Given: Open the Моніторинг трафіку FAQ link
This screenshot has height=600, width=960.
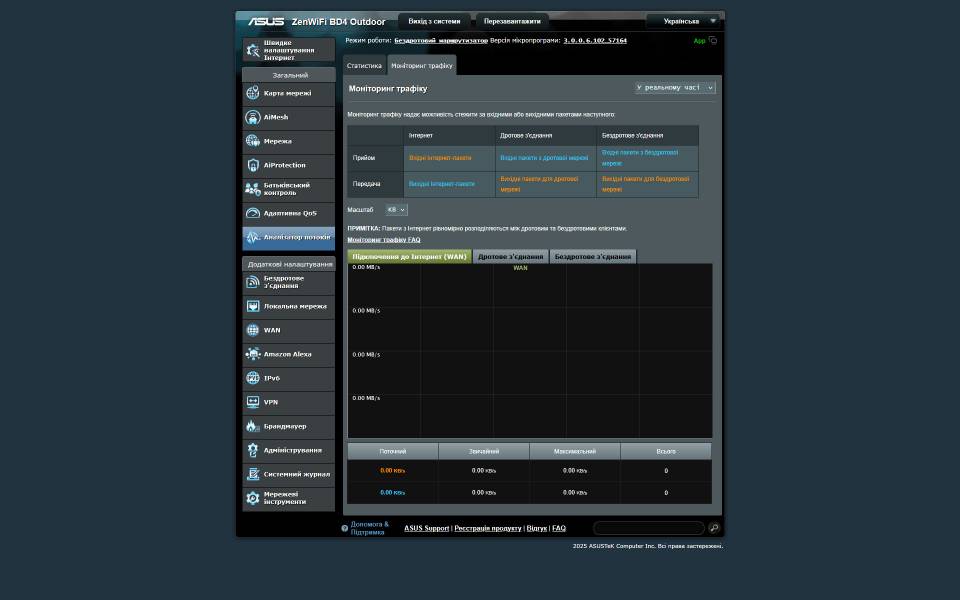Looking at the screenshot, I should point(383,240).
